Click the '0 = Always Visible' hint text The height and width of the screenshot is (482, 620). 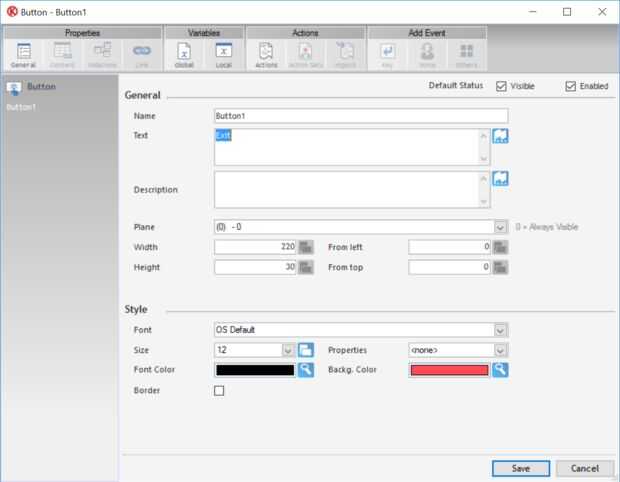pyautogui.click(x=547, y=227)
